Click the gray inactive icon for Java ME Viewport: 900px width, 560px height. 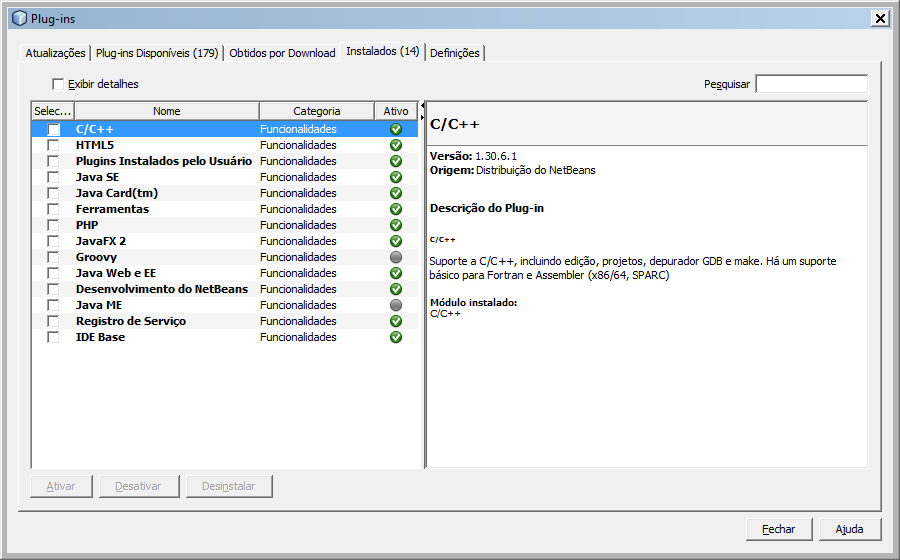tap(395, 305)
